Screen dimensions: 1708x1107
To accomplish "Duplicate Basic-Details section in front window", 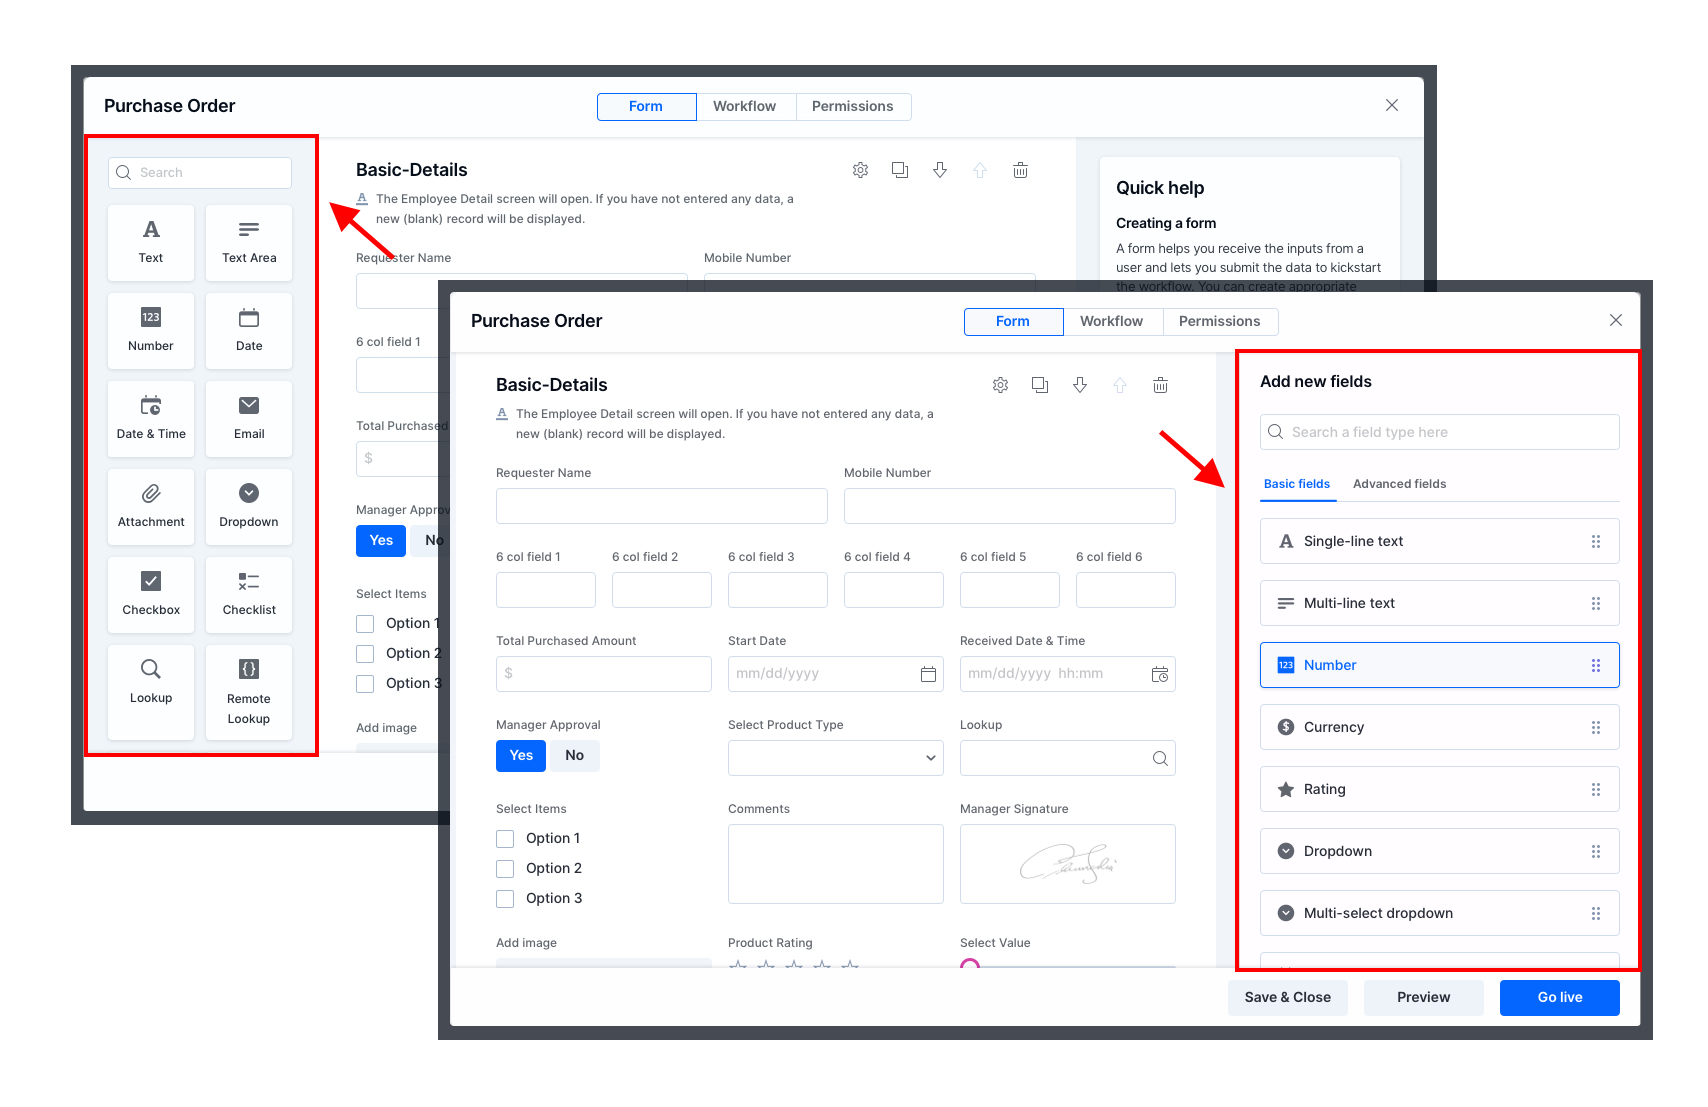I will pos(1040,385).
